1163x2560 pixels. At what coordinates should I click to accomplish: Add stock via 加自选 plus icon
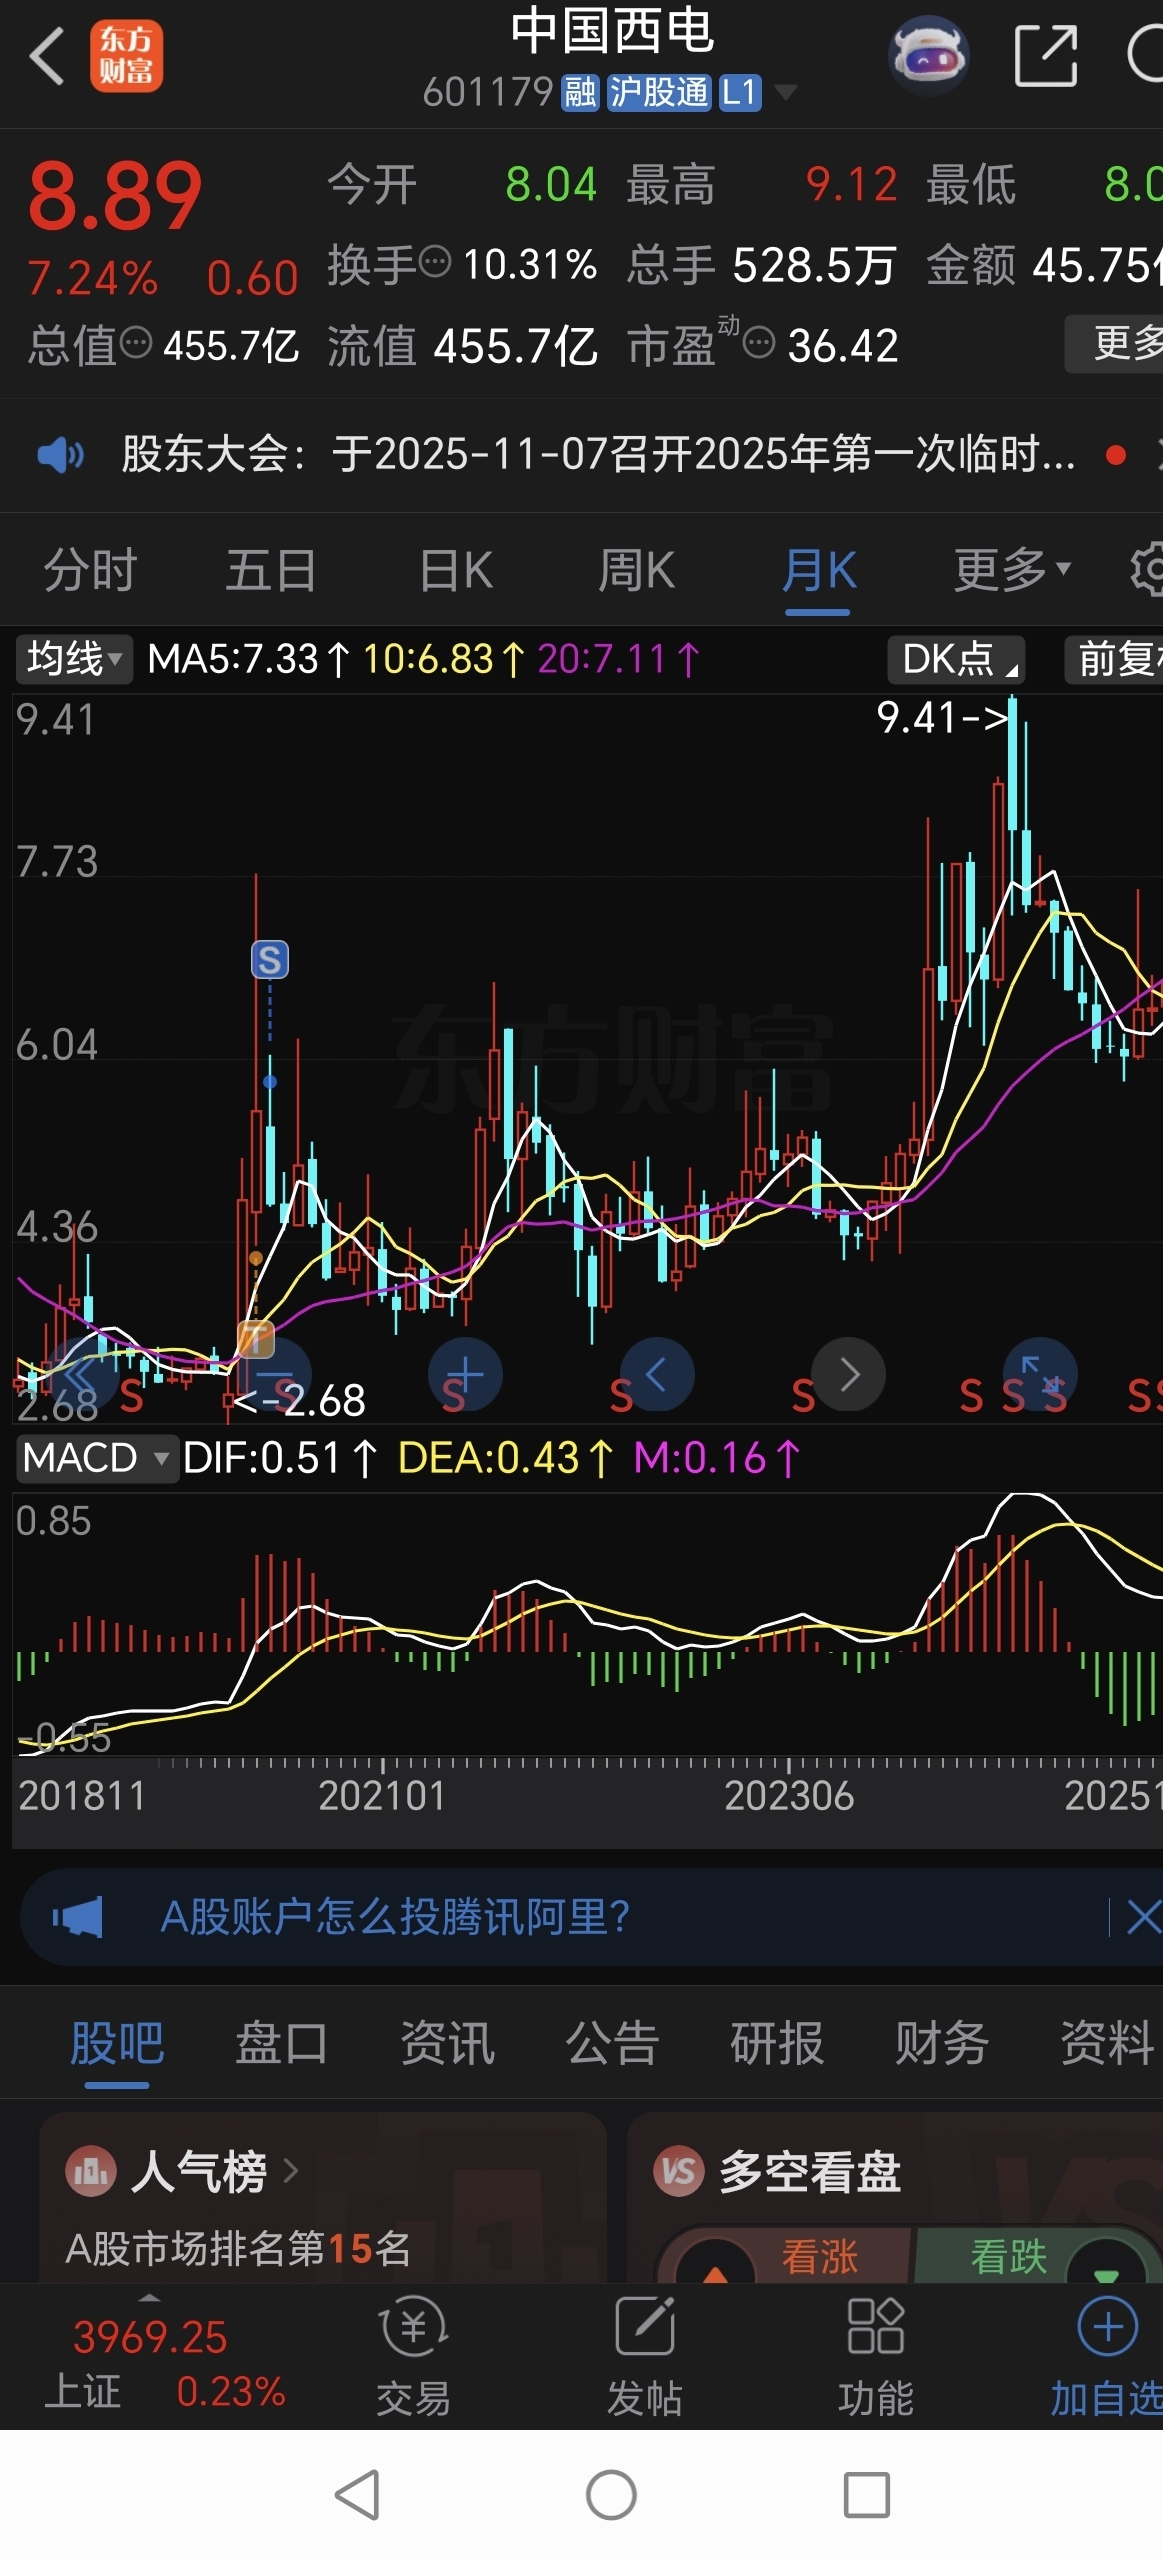[x=1107, y=2327]
